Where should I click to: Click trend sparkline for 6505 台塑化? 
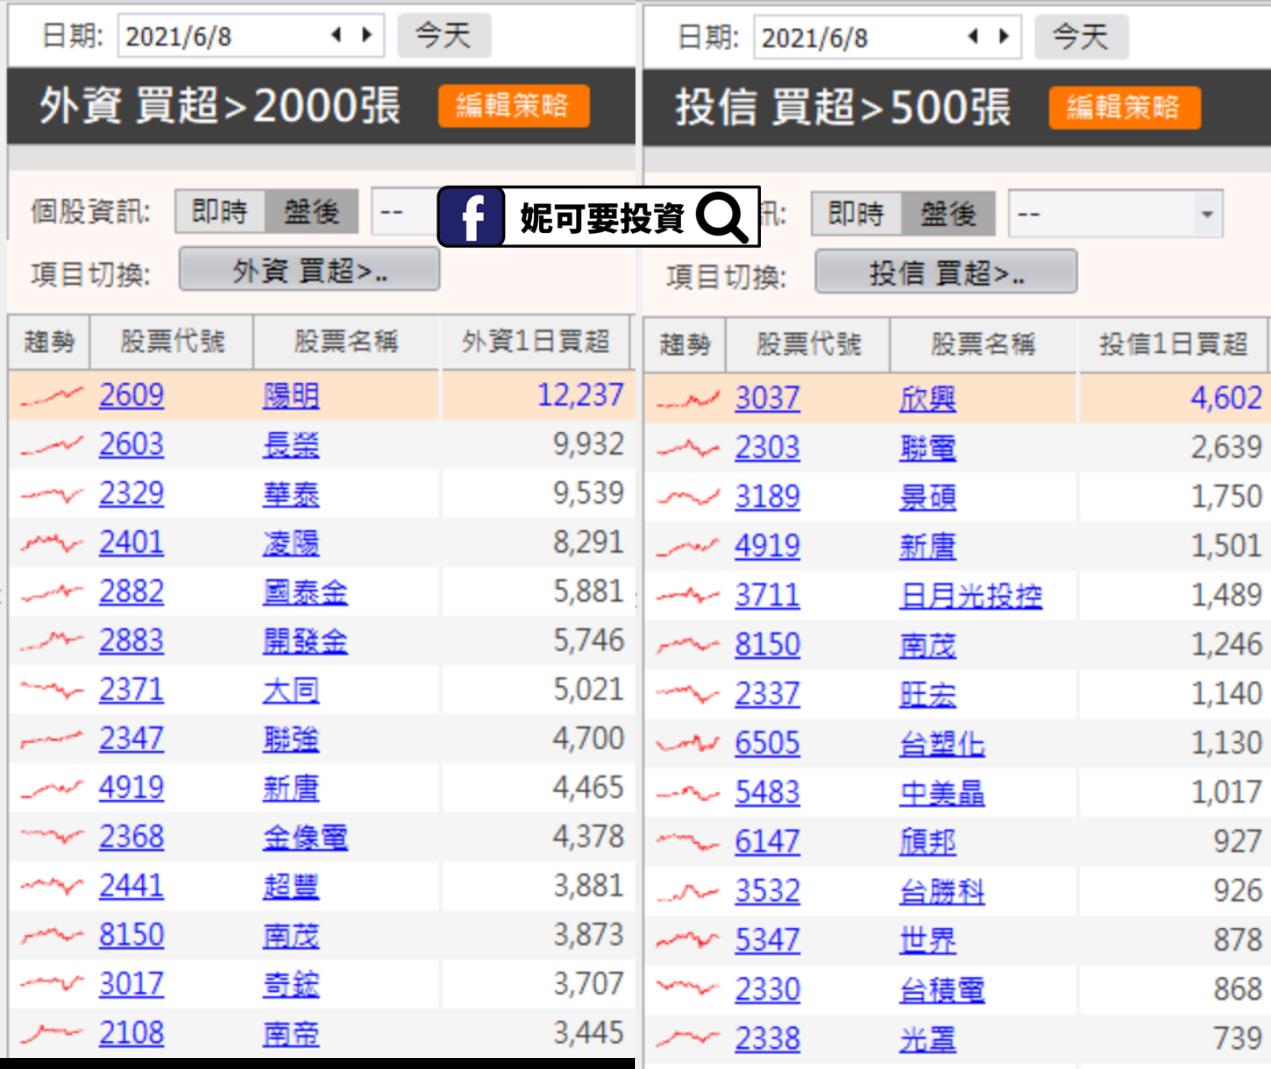click(x=688, y=744)
